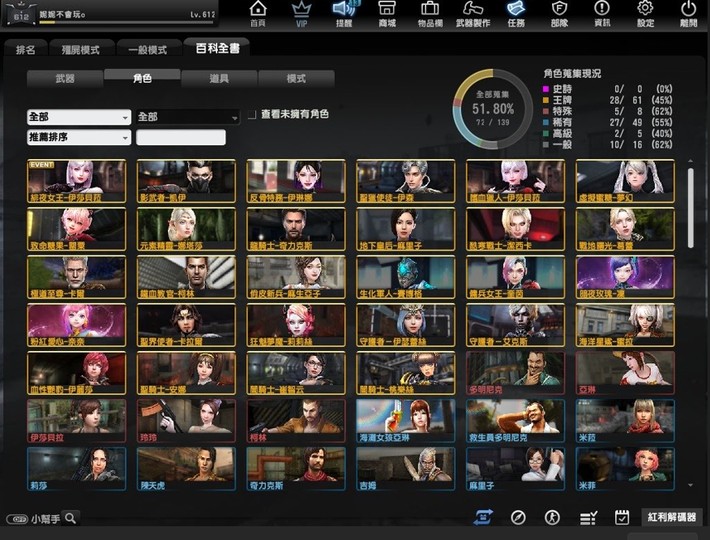Click the blue swap arrows icon

coord(483,517)
